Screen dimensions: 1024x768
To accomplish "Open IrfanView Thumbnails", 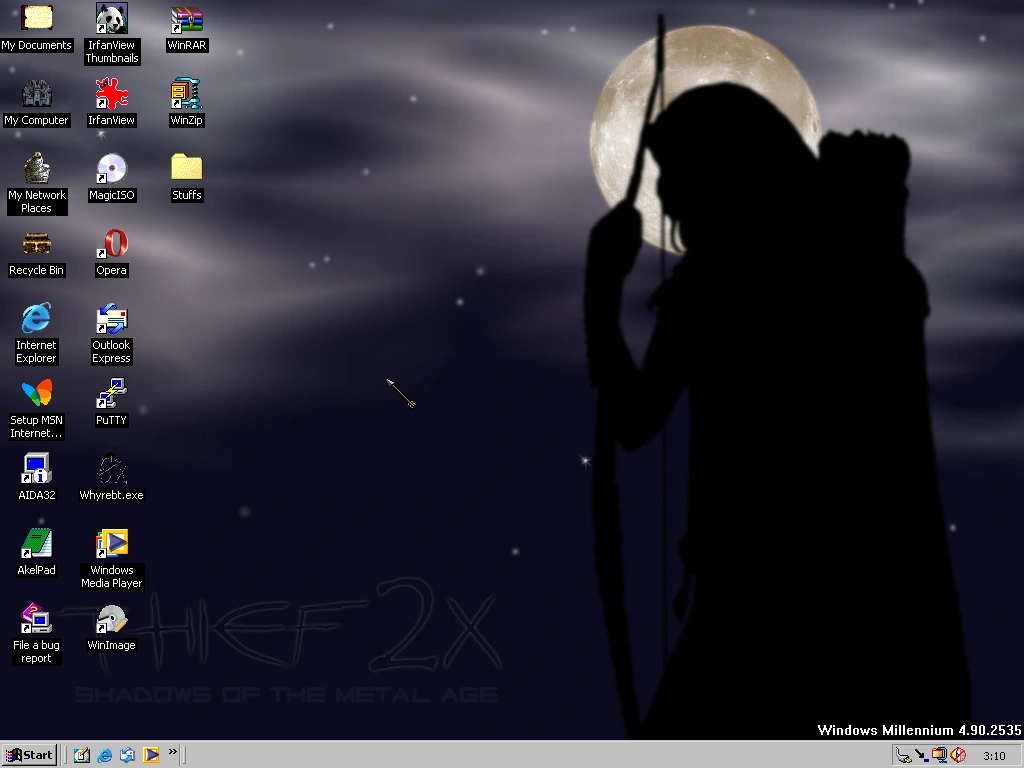I will [x=110, y=18].
